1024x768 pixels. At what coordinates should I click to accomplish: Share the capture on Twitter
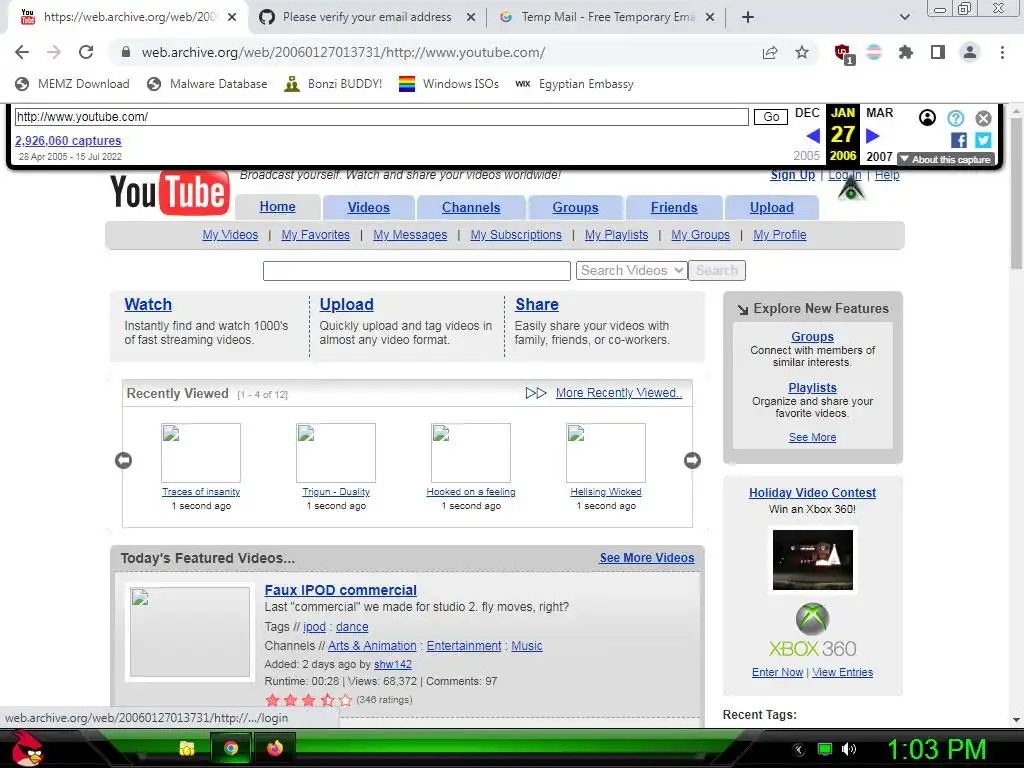tap(983, 140)
